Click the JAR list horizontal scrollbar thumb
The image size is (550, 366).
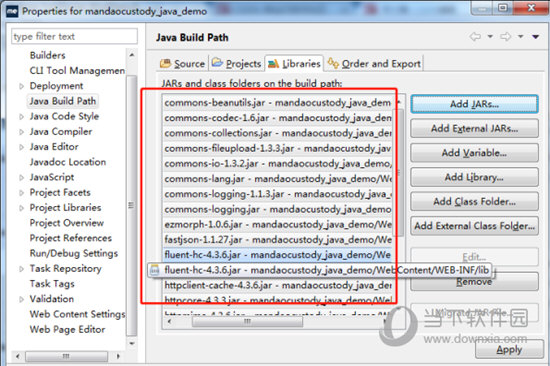coord(247,321)
